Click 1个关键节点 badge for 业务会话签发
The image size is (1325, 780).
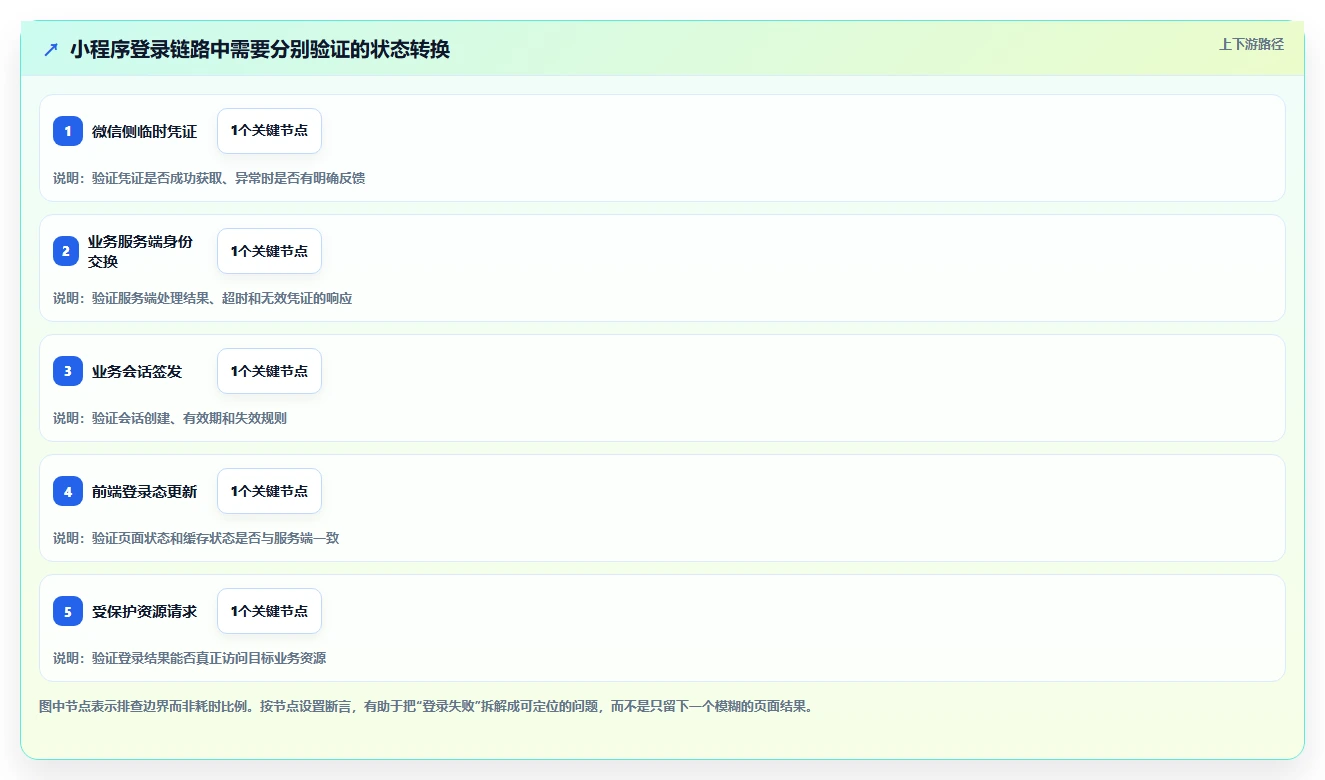(x=269, y=371)
